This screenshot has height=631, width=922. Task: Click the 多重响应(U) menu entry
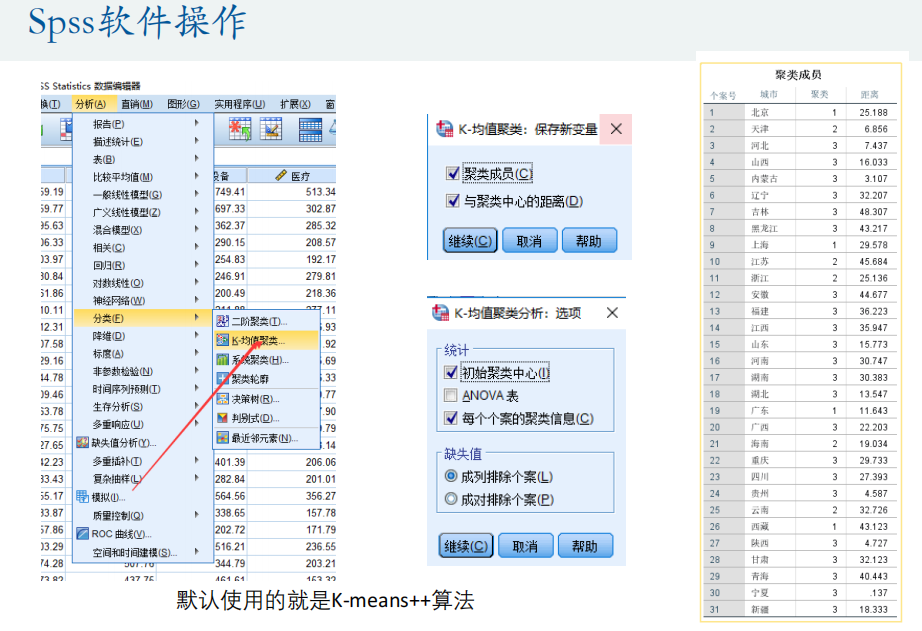(x=143, y=424)
